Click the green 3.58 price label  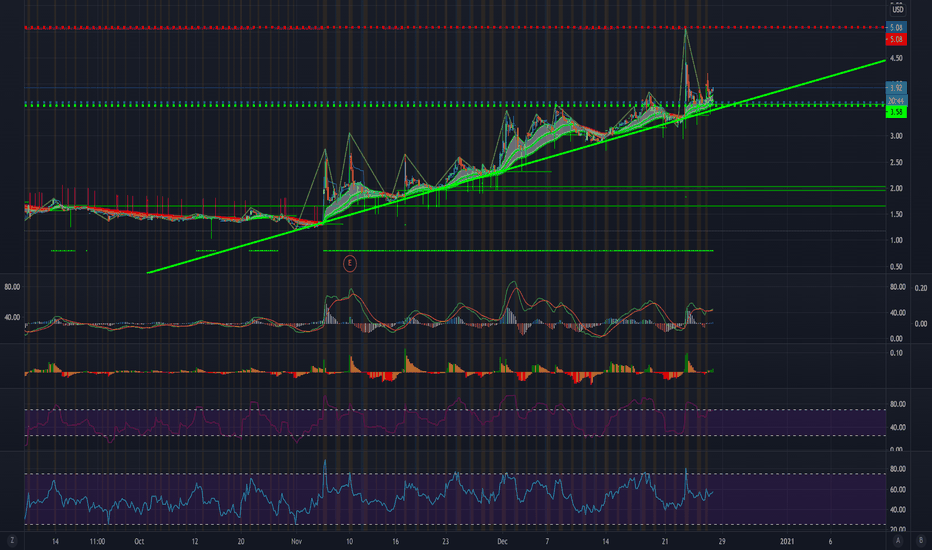pyautogui.click(x=896, y=112)
